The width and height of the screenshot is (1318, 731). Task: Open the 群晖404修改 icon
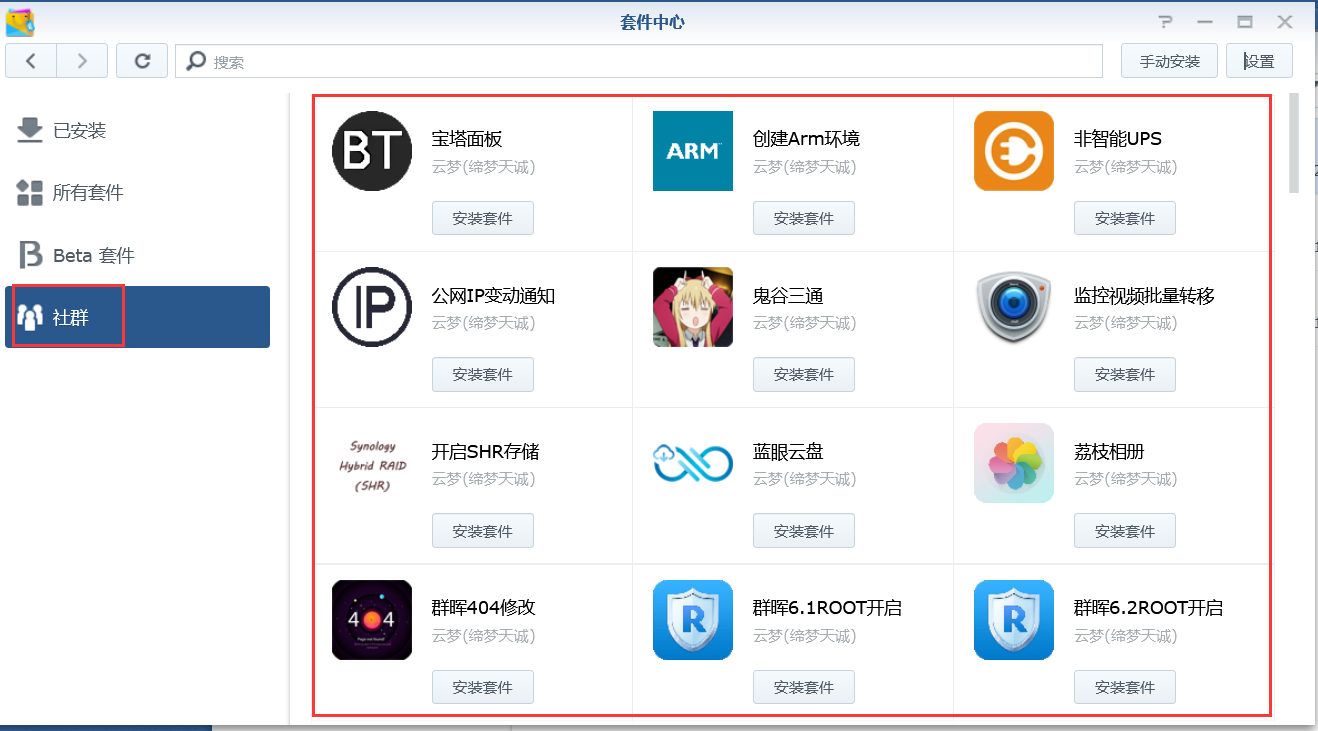(x=371, y=620)
